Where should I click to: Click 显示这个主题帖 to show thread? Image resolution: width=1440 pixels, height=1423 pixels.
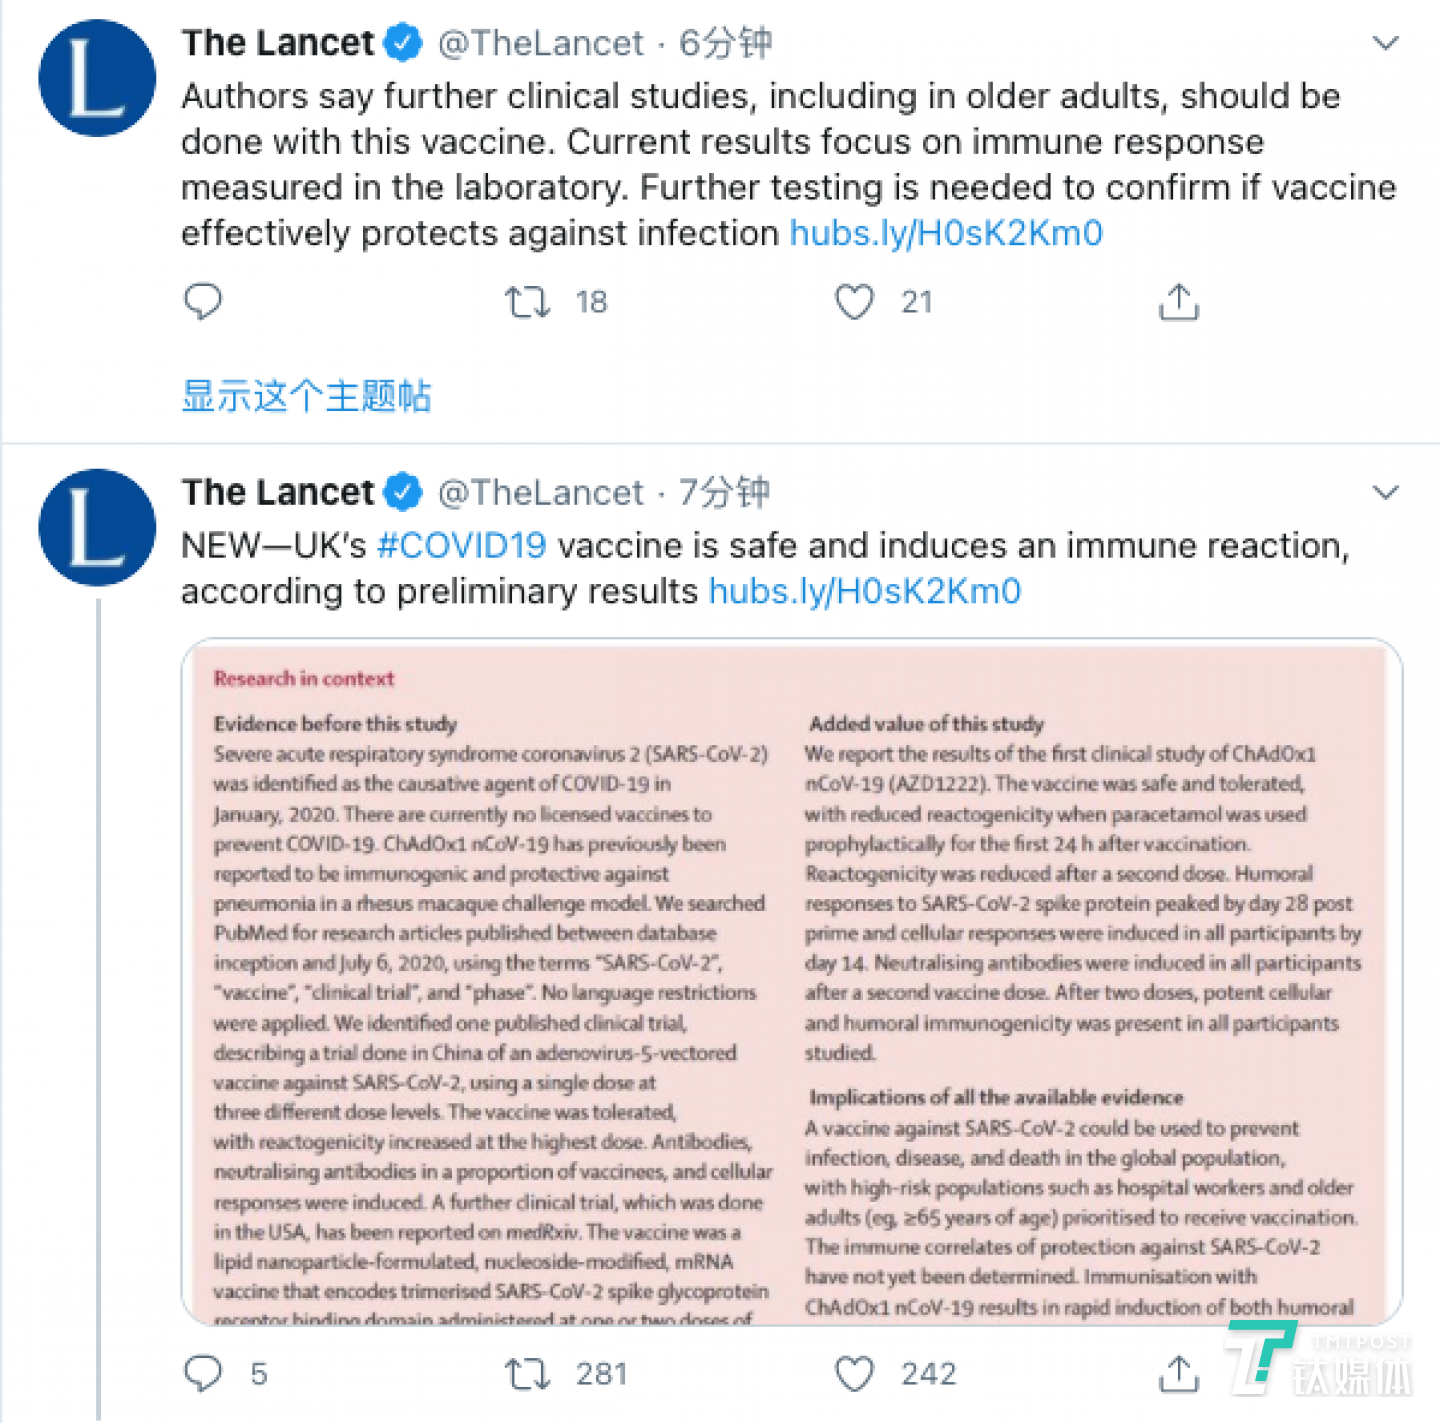point(306,396)
